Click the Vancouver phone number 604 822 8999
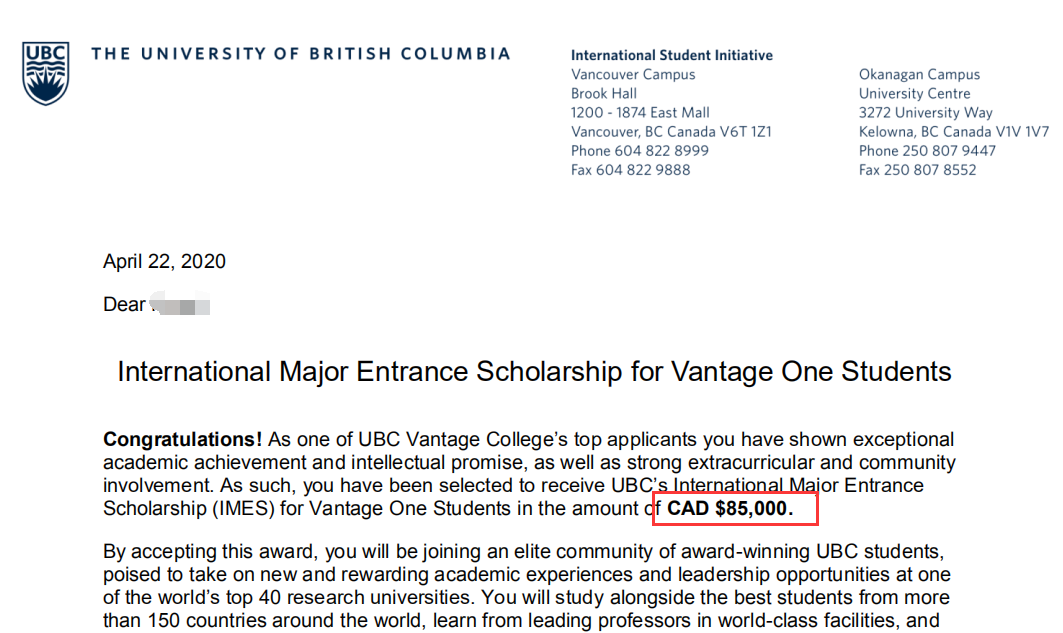 pos(662,150)
